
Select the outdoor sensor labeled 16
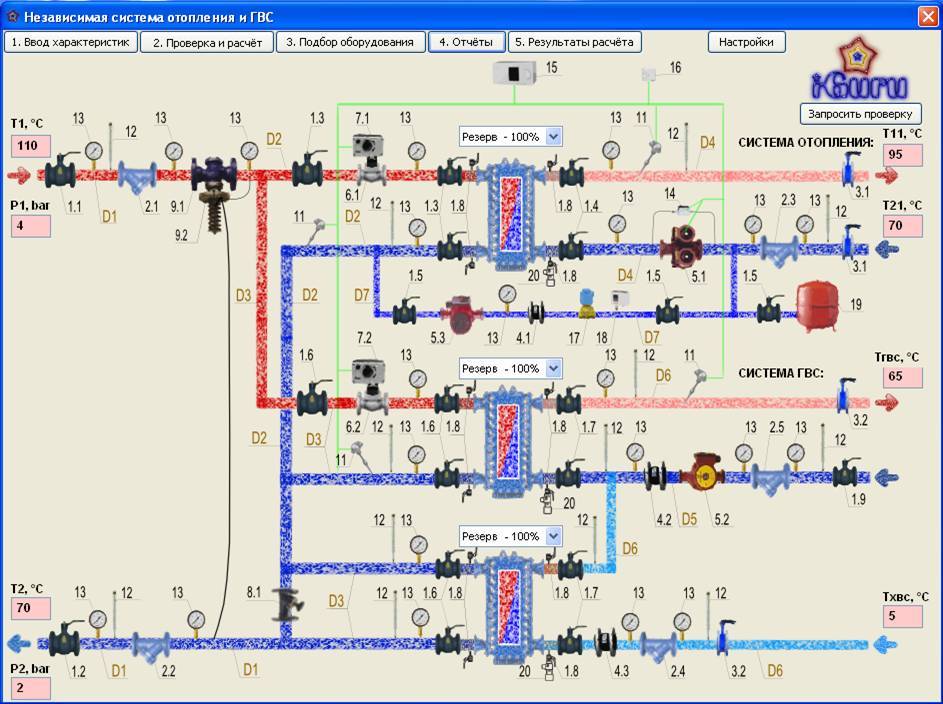(650, 74)
